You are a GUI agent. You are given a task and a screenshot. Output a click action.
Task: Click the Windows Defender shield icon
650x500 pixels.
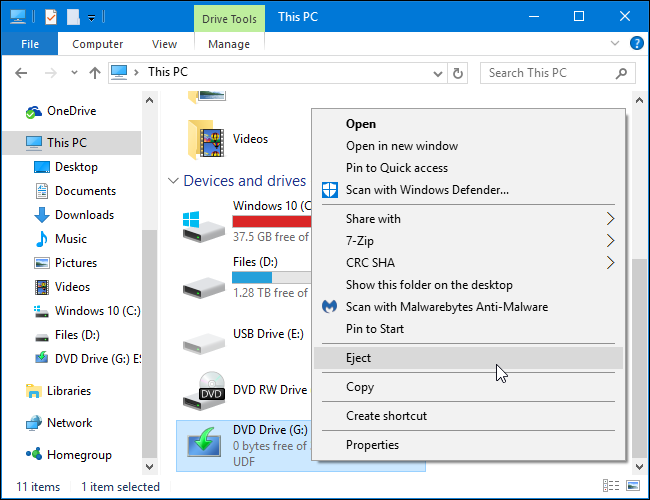click(x=330, y=190)
